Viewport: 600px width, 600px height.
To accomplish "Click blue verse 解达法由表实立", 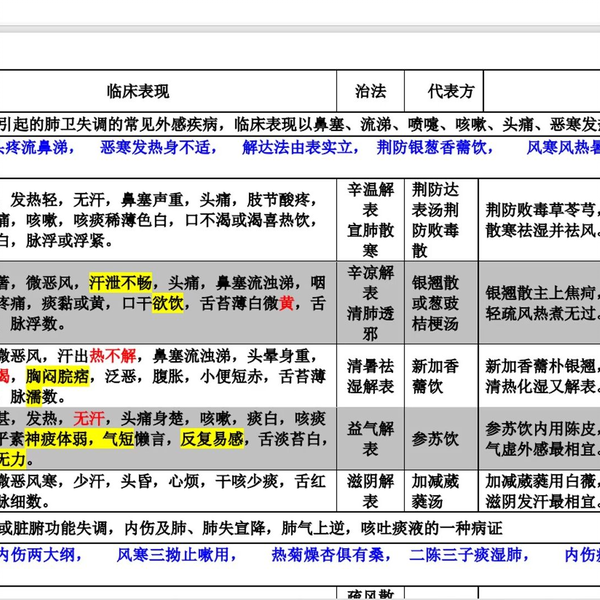I will [x=300, y=147].
